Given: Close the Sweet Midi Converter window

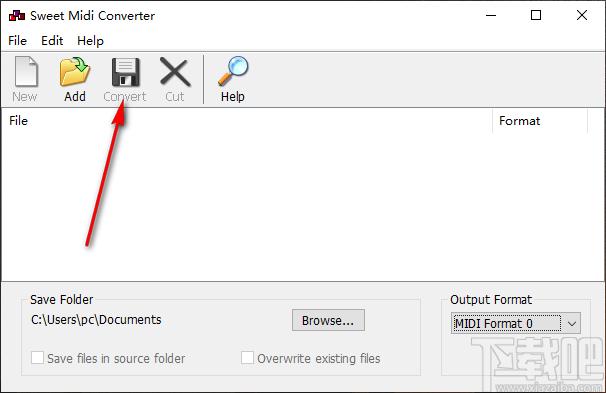Looking at the screenshot, I should point(582,15).
